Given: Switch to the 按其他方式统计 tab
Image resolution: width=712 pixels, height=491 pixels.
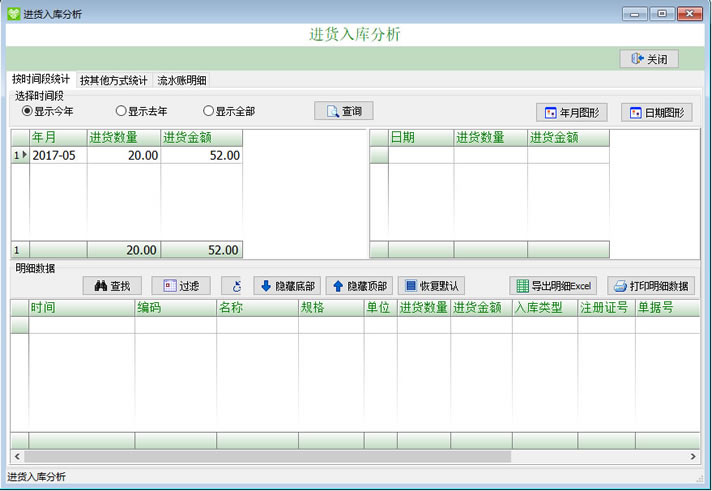Looking at the screenshot, I should pyautogui.click(x=114, y=80).
